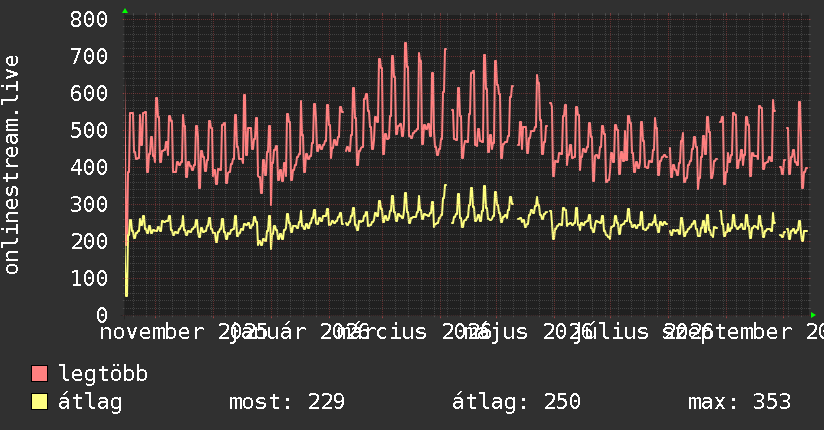Click the 400 y-axis label
The height and width of the screenshot is (430, 824).
(x=89, y=167)
